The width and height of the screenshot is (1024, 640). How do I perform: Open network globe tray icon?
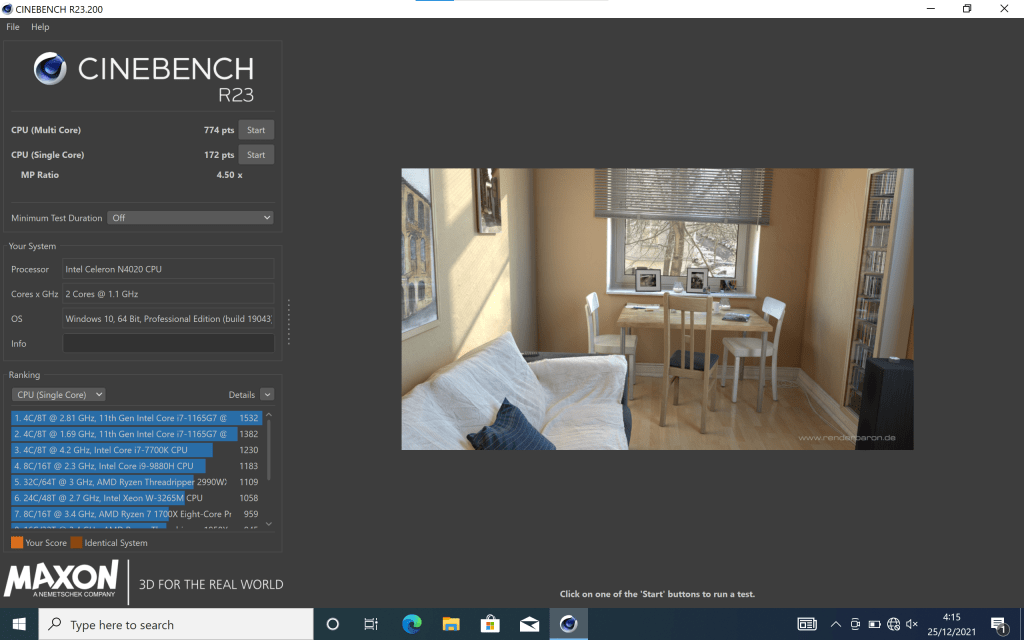click(893, 624)
